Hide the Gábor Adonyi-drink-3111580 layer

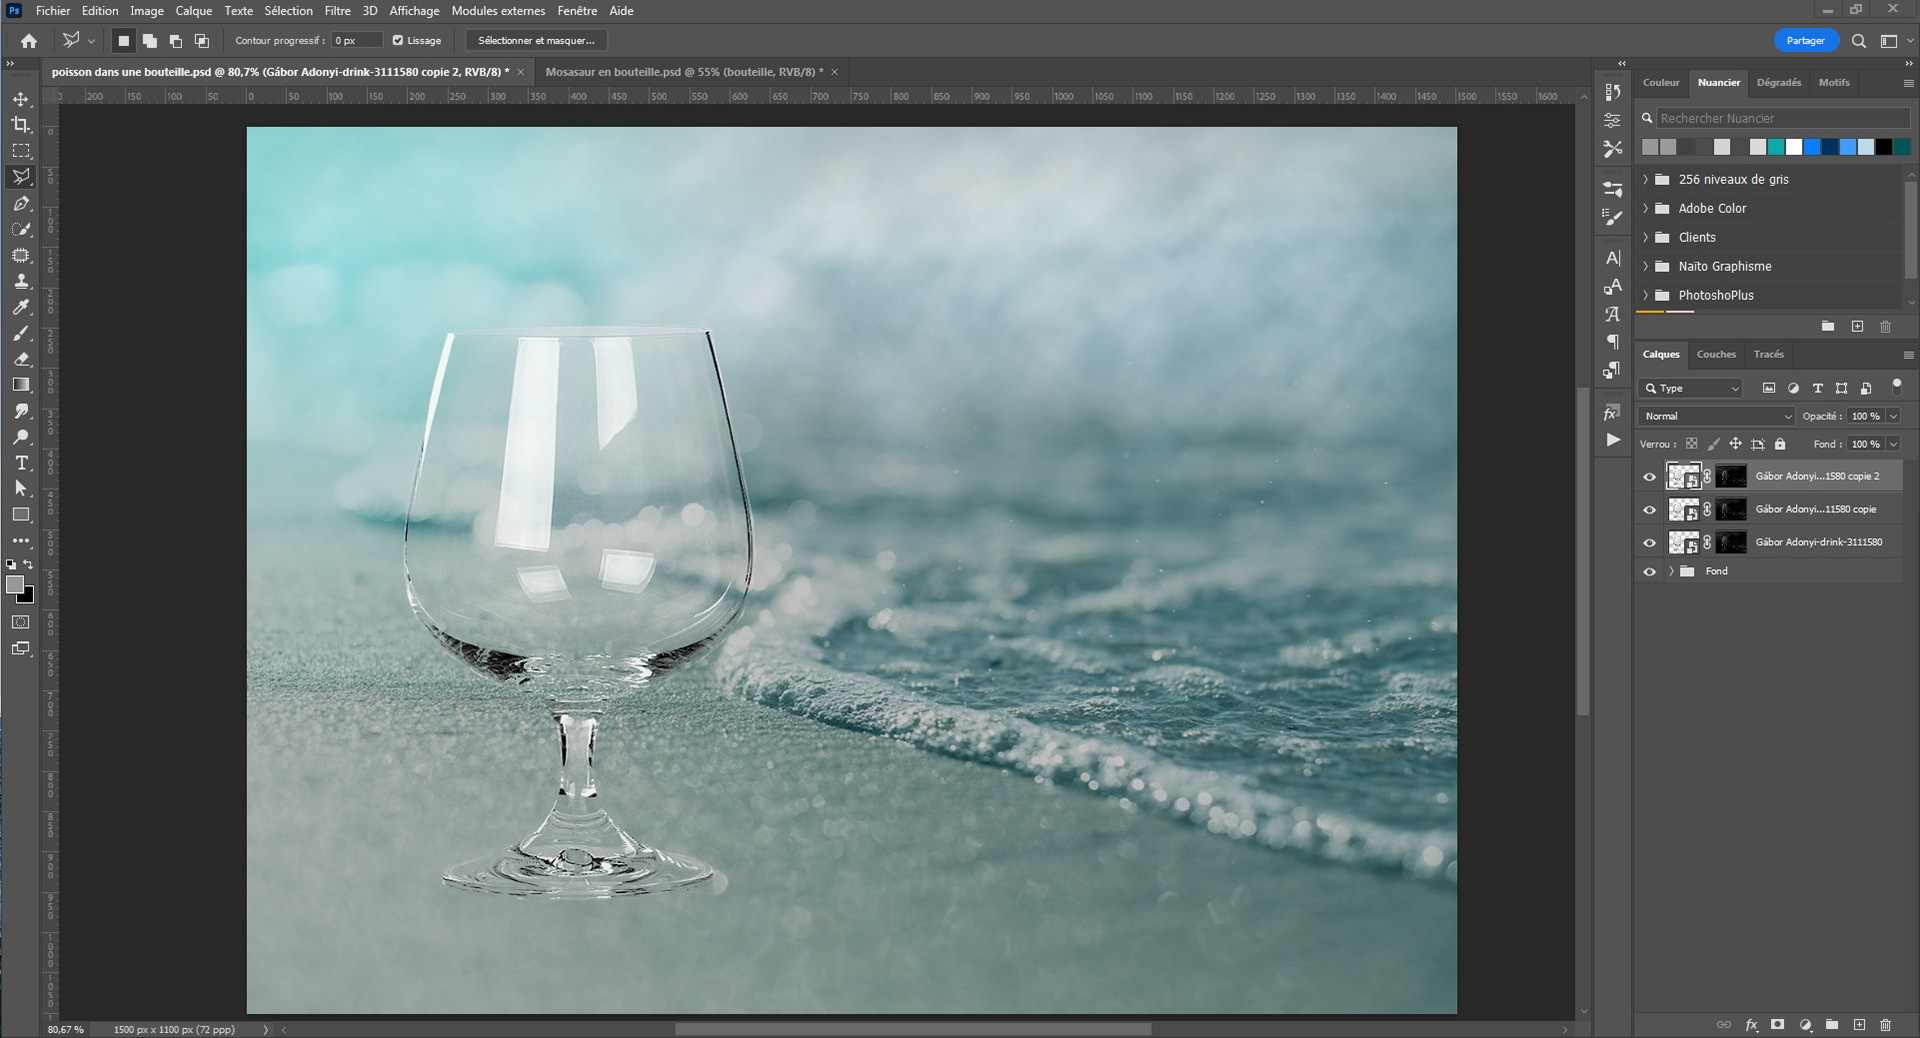pos(1649,543)
